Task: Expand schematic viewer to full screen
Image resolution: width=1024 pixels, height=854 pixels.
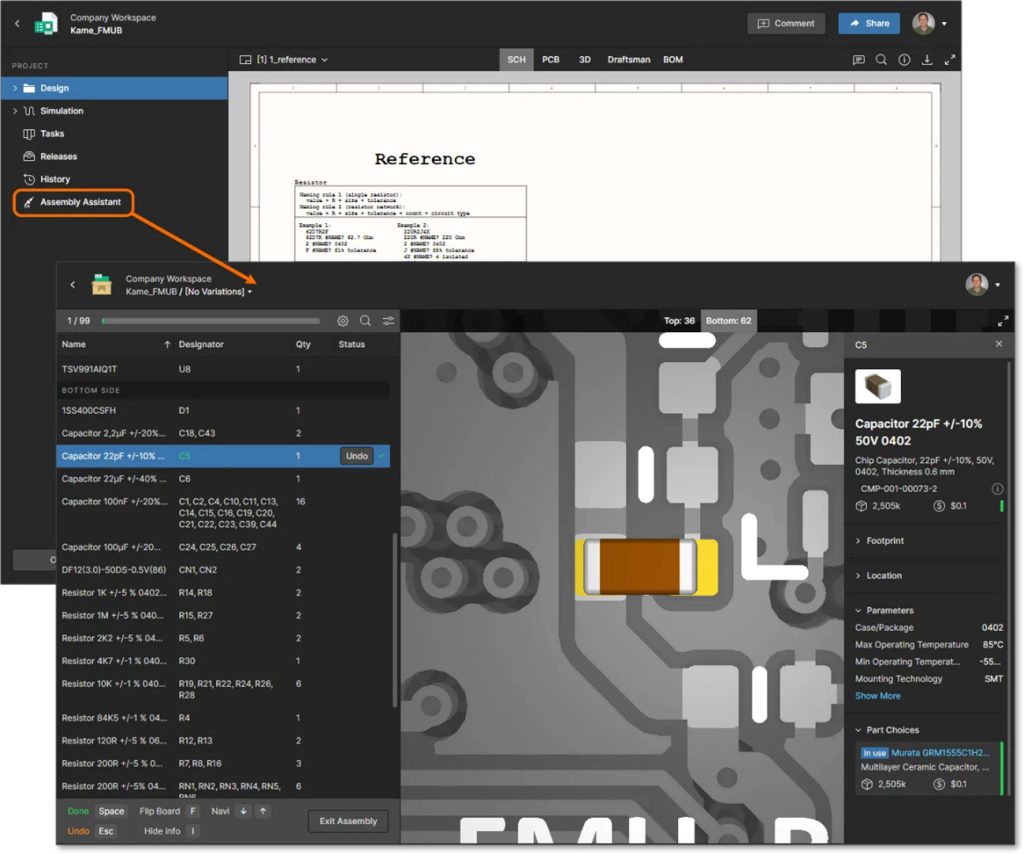Action: click(950, 59)
